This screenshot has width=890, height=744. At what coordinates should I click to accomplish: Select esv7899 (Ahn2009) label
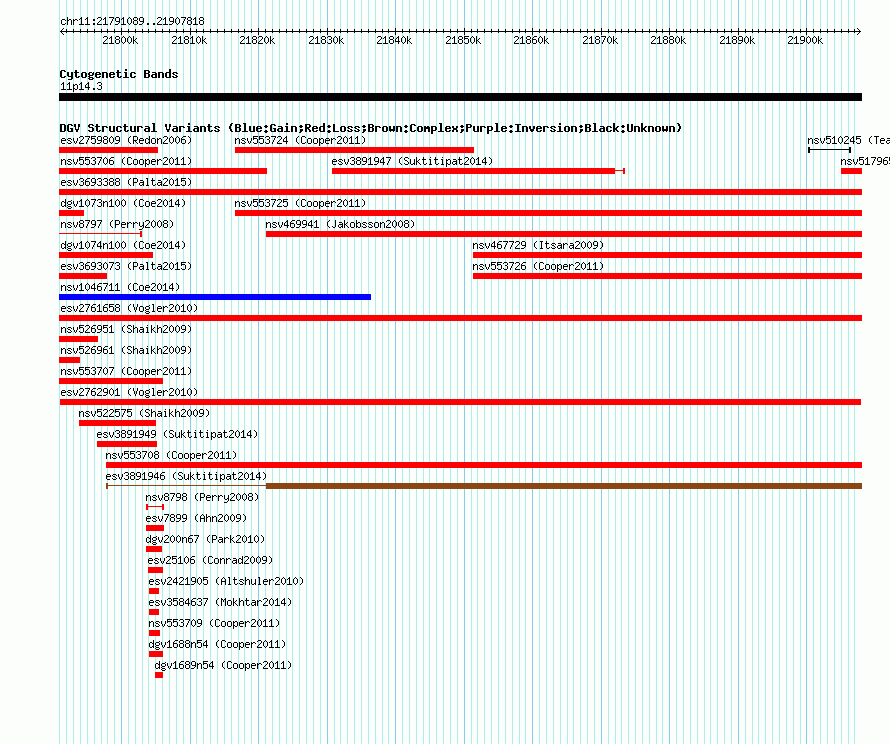[196, 518]
